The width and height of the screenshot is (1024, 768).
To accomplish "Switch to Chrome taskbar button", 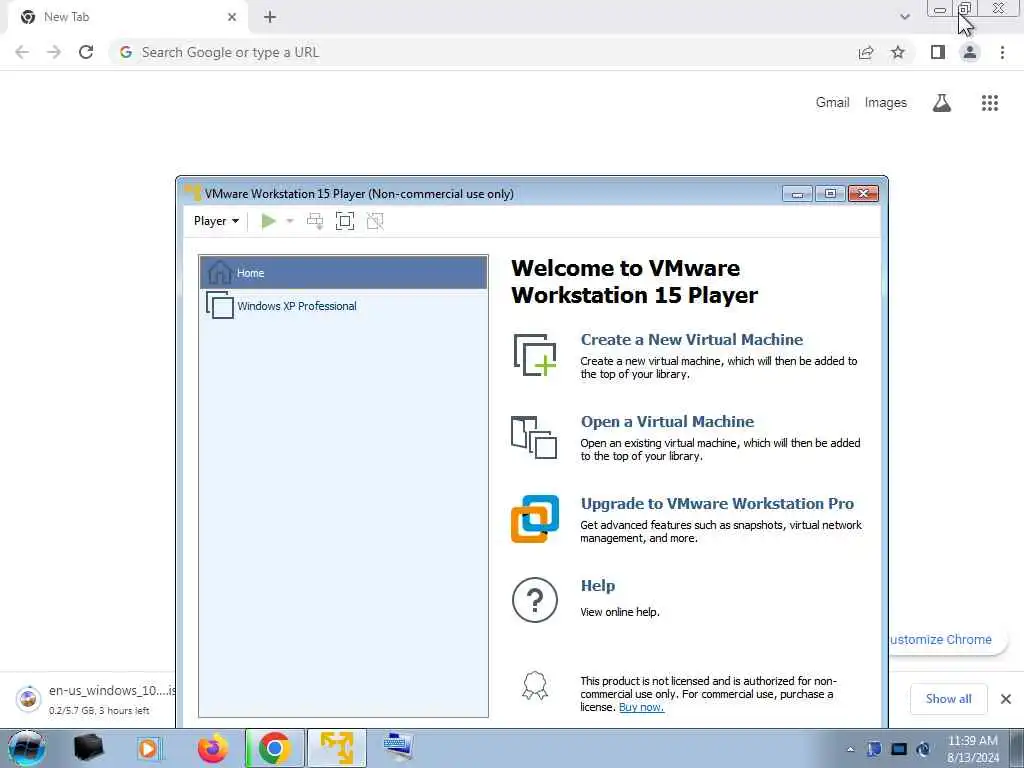I will pyautogui.click(x=274, y=748).
